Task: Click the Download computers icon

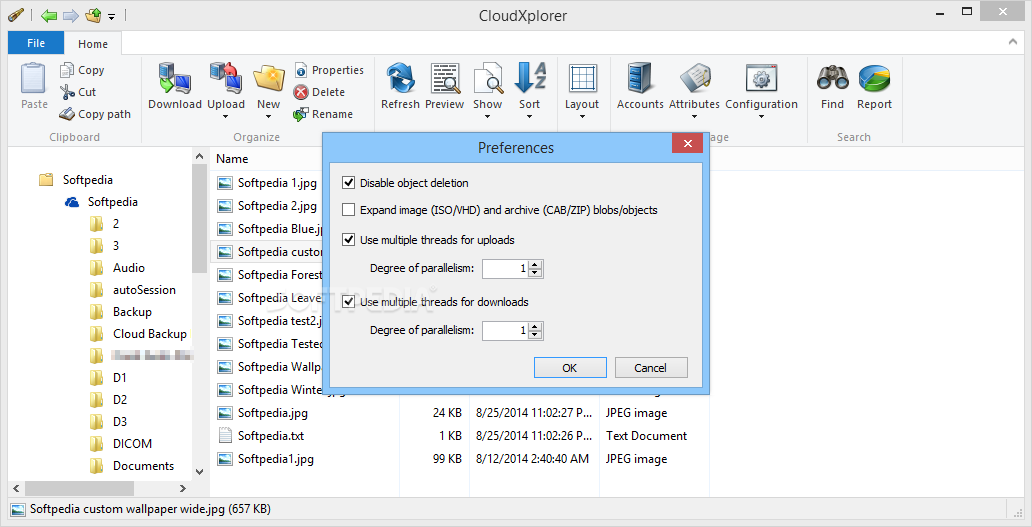Action: (x=174, y=78)
